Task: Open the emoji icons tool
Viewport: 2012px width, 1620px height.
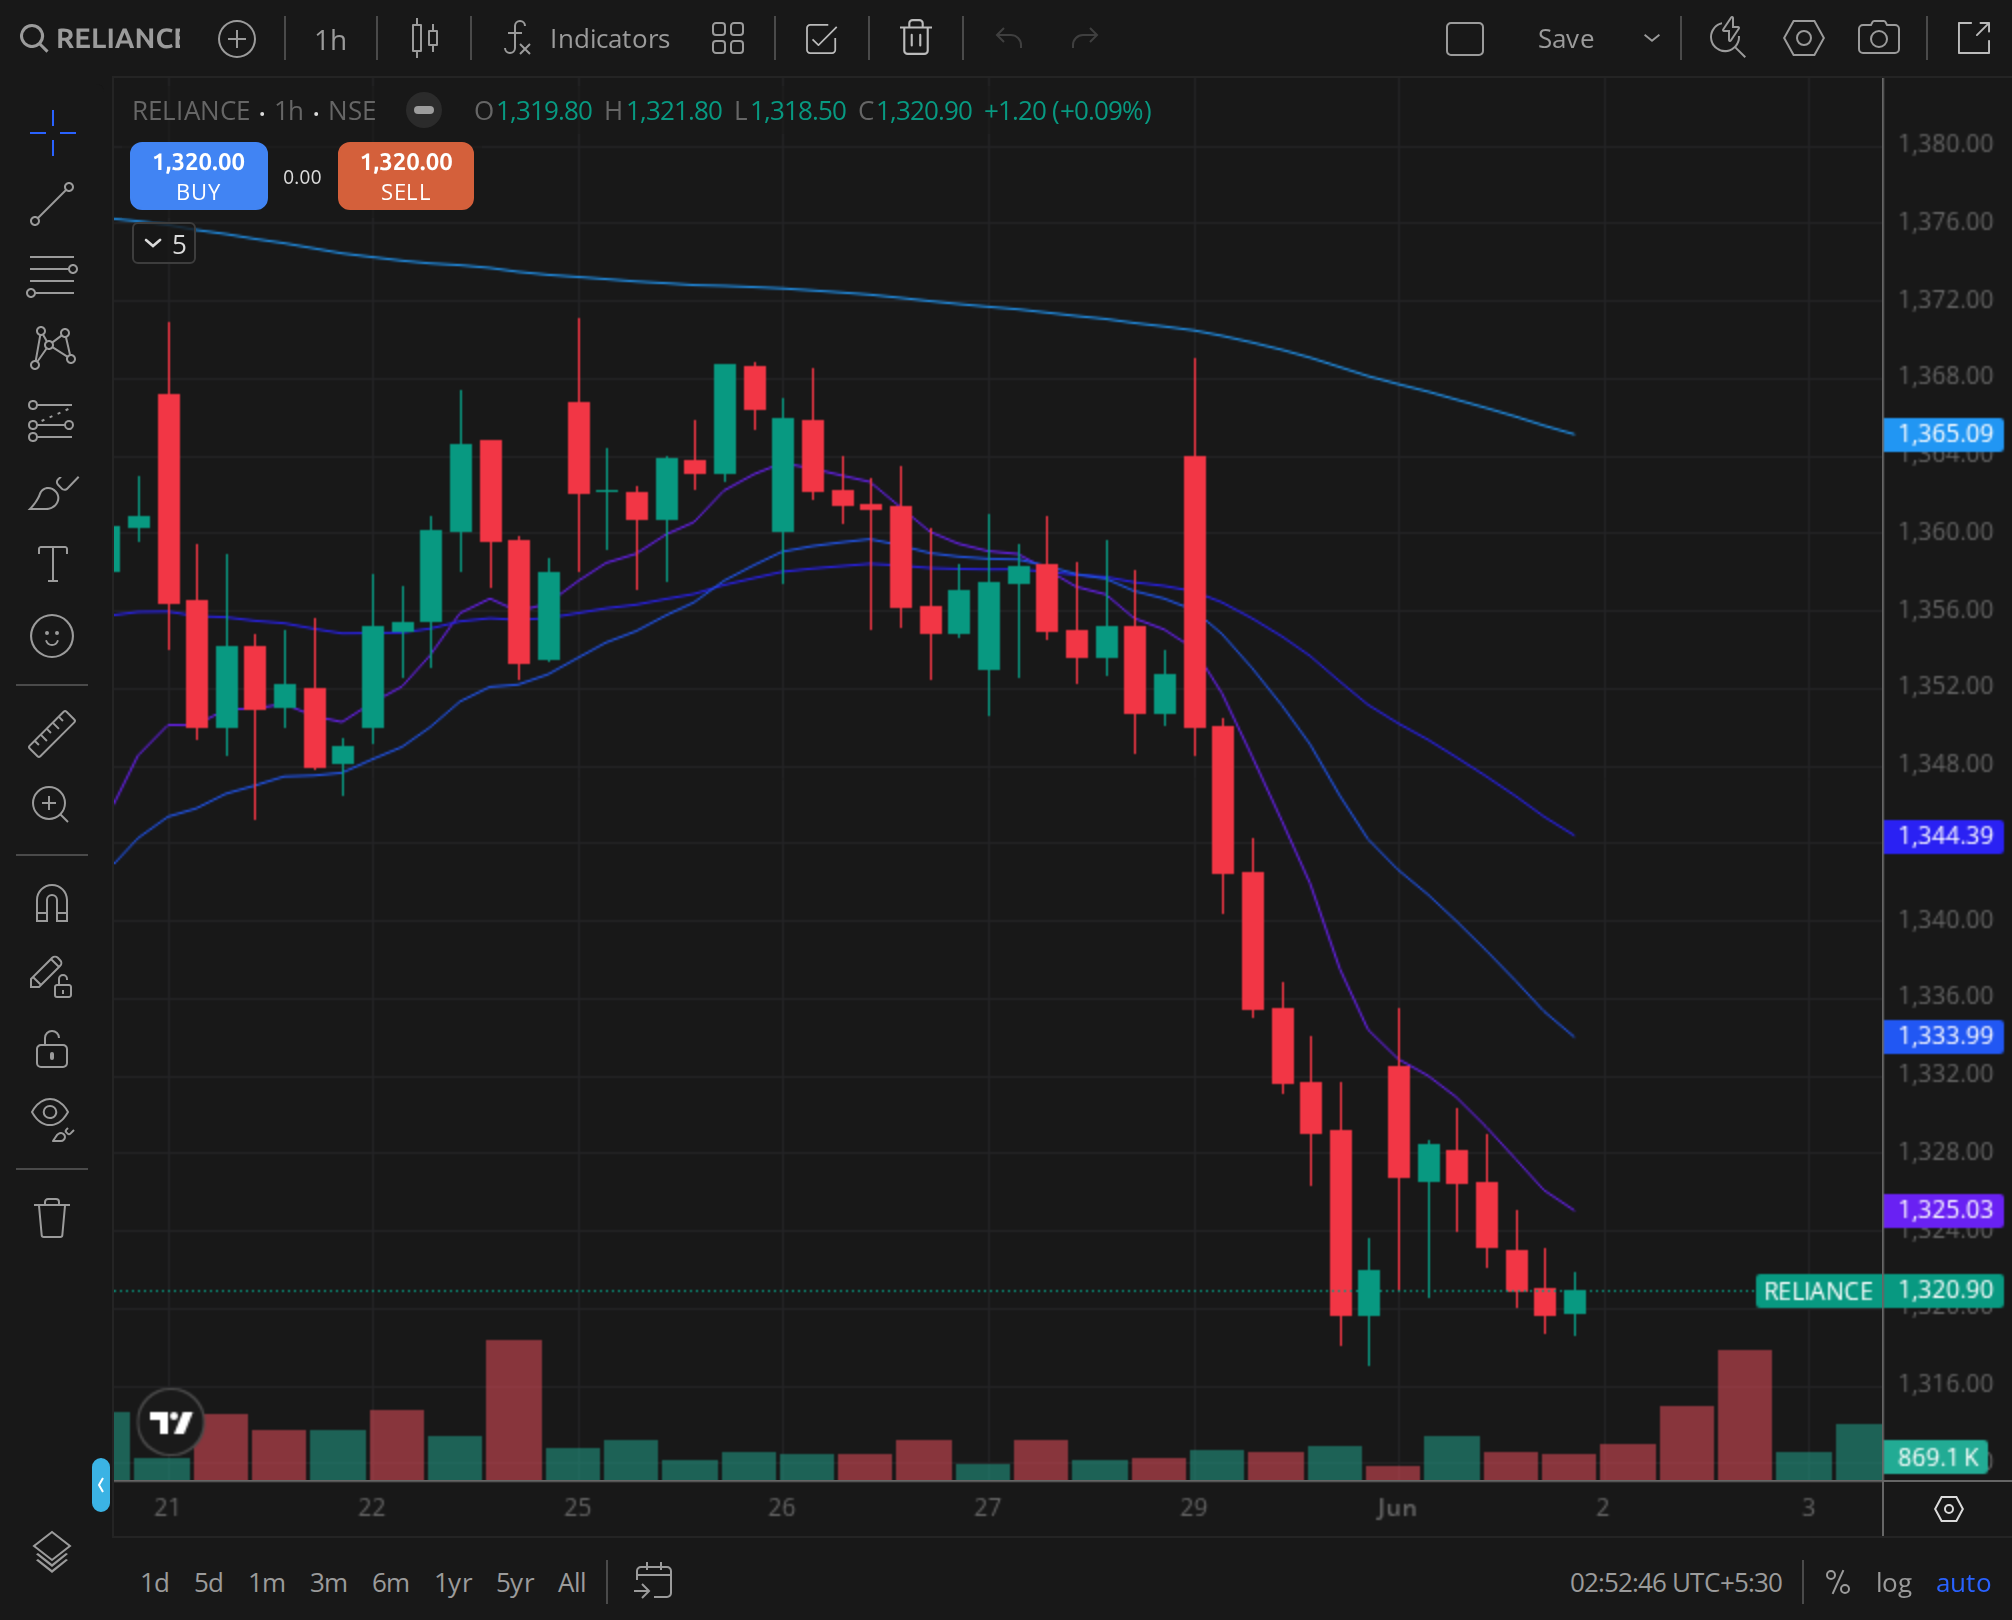Action: 52,636
